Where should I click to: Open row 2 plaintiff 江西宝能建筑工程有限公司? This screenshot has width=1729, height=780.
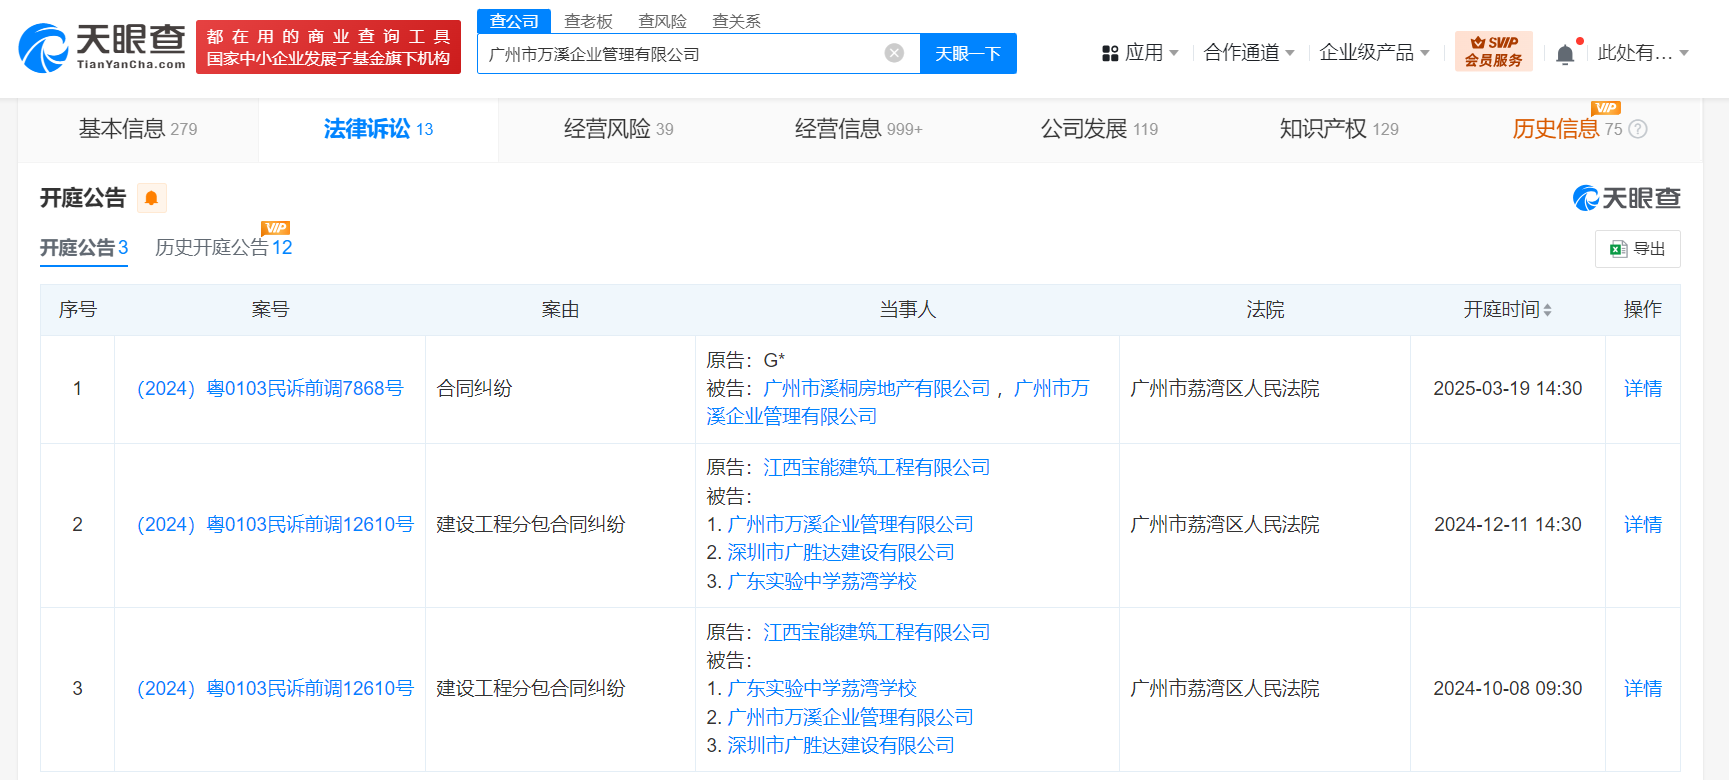[x=877, y=467]
